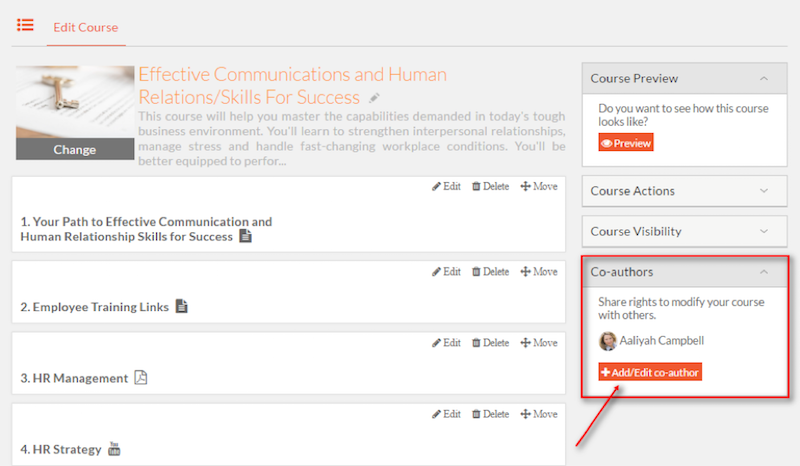800x466 pixels.
Task: Click document icon after first lesson title
Action: click(246, 236)
